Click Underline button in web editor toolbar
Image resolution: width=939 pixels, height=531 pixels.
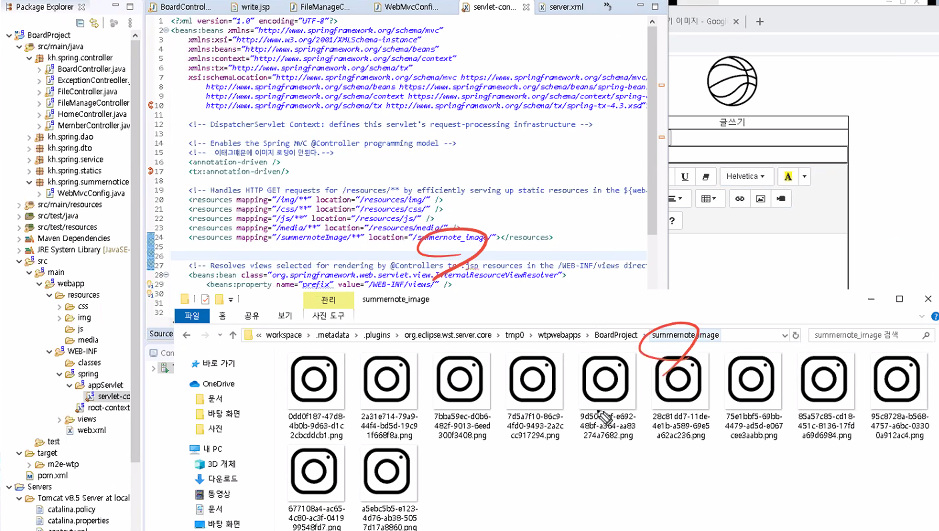tap(684, 177)
